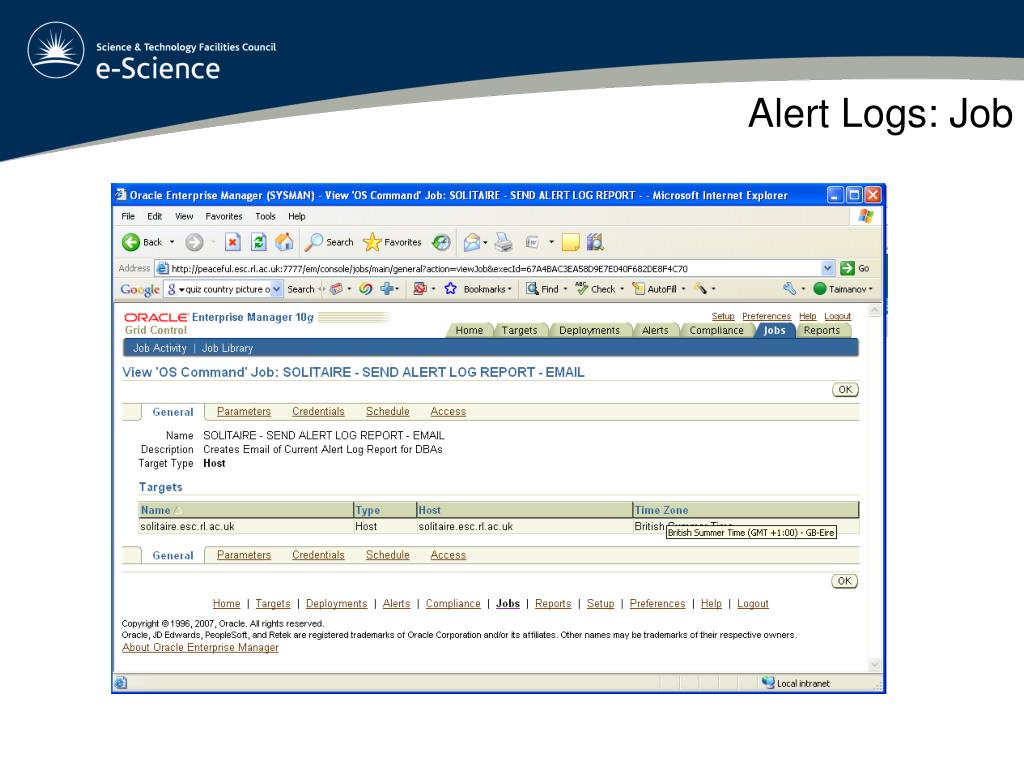Open the Address bar dropdown arrow
This screenshot has height=768, width=1024.
pos(827,268)
